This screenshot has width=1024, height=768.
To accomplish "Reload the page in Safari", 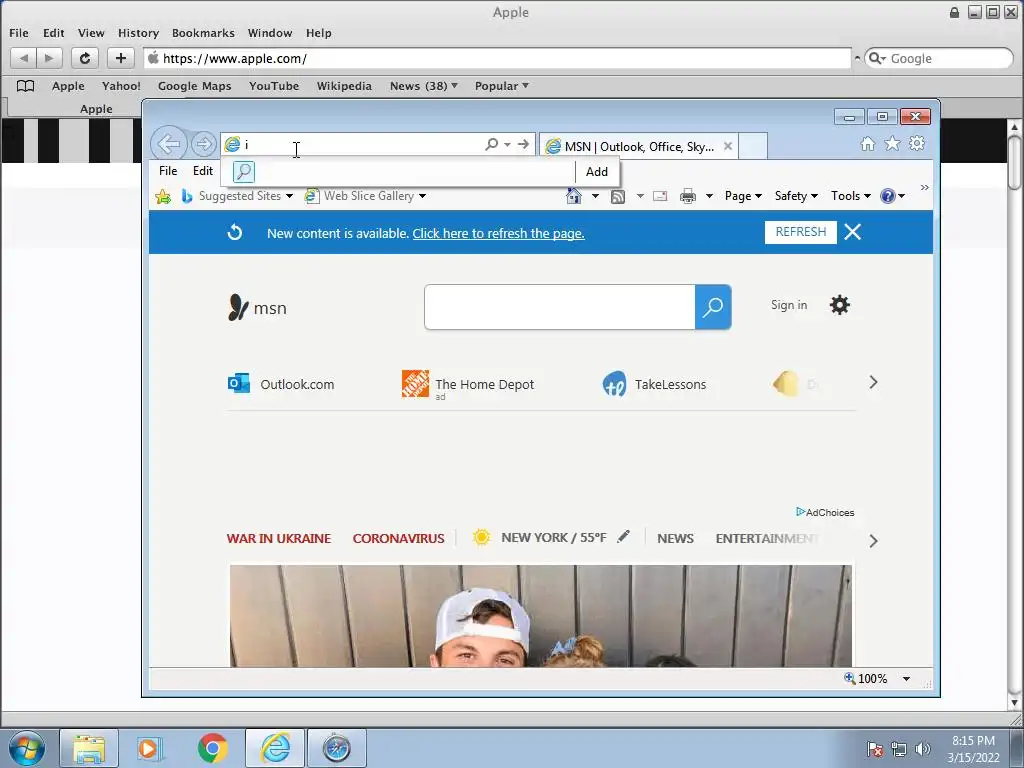I will [x=85, y=58].
